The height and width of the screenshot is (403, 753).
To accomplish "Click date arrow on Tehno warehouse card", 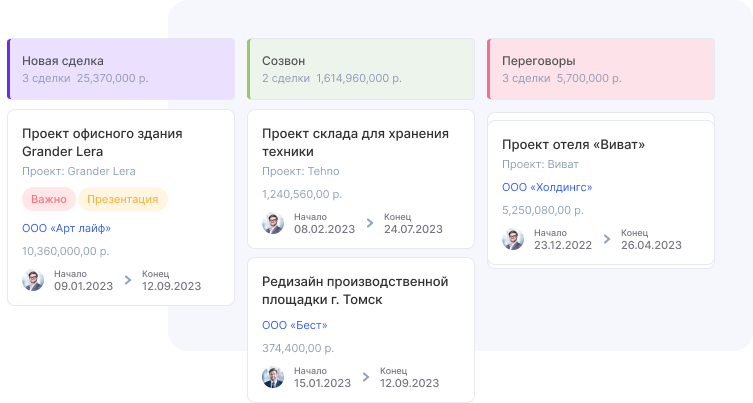I will click(x=369, y=223).
